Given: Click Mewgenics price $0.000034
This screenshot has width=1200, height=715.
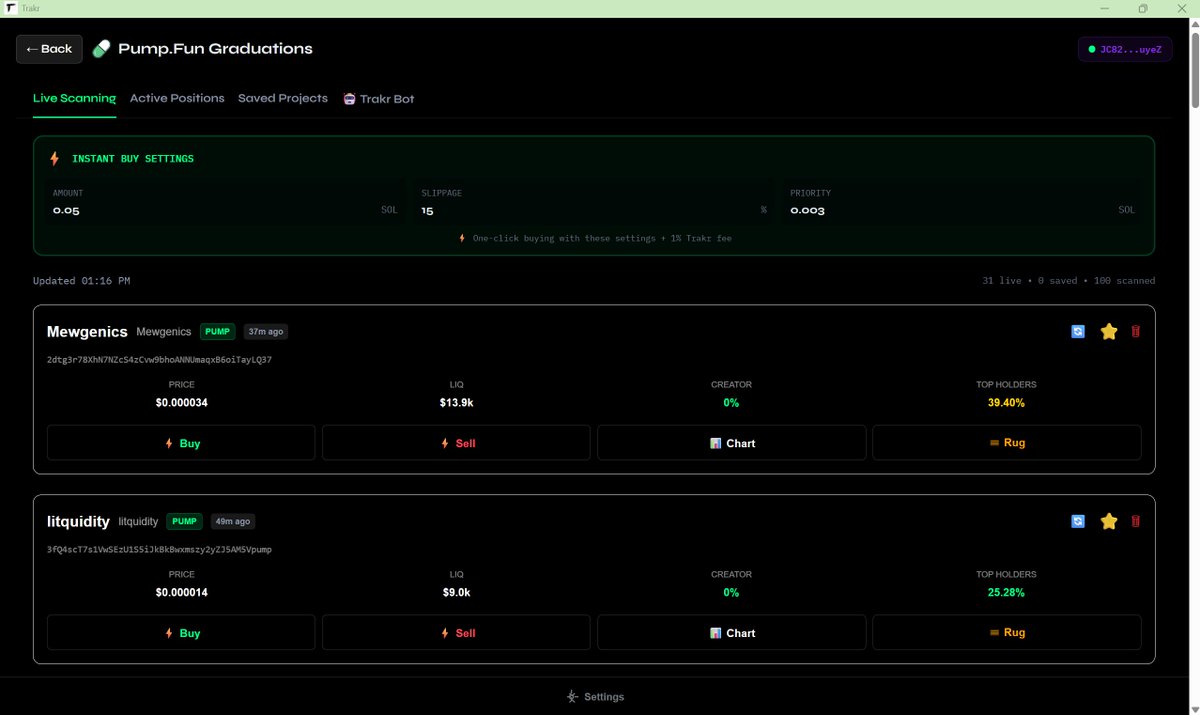Looking at the screenshot, I should [181, 403].
